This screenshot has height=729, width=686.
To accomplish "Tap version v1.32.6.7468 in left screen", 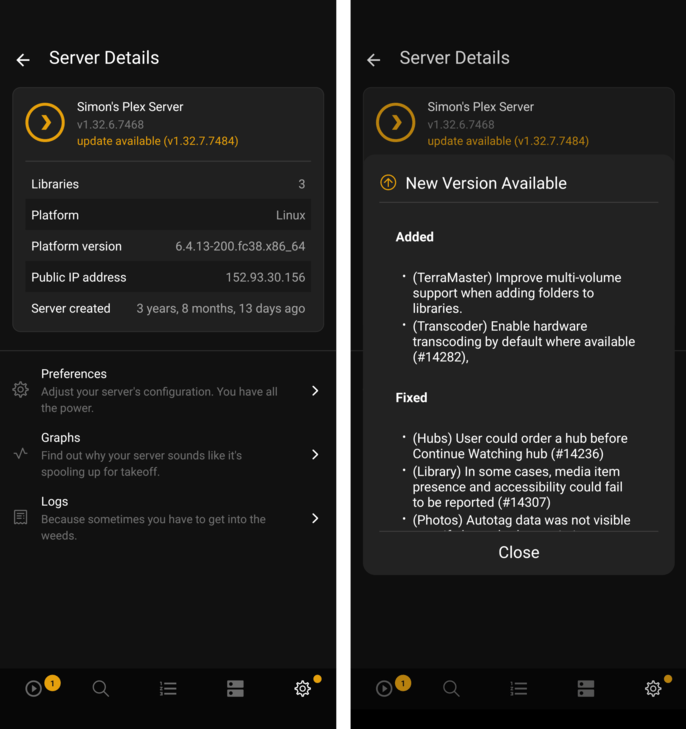I will (110, 125).
